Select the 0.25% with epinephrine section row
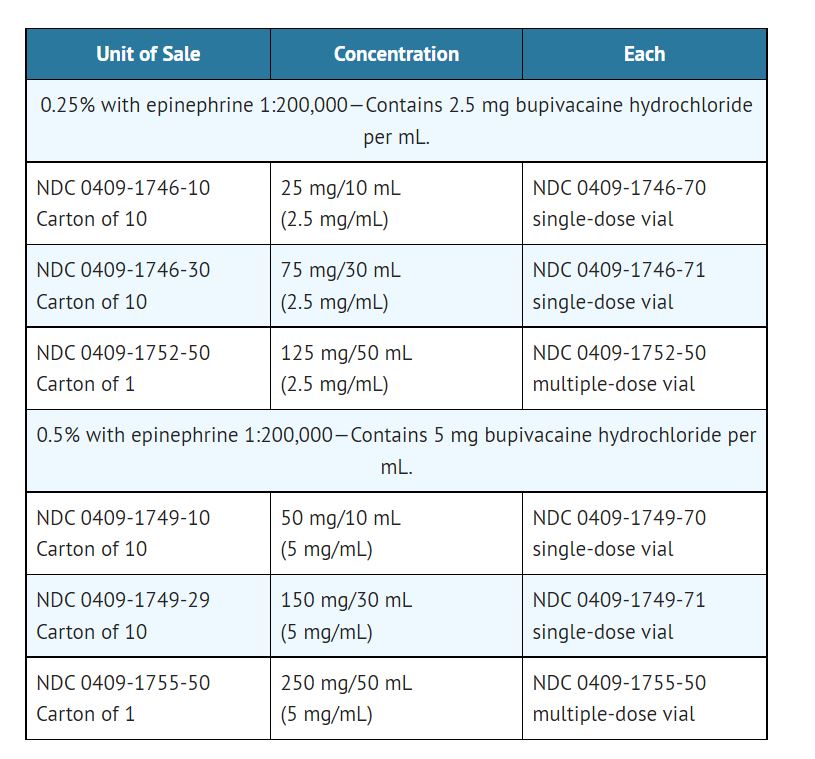 pyautogui.click(x=396, y=120)
